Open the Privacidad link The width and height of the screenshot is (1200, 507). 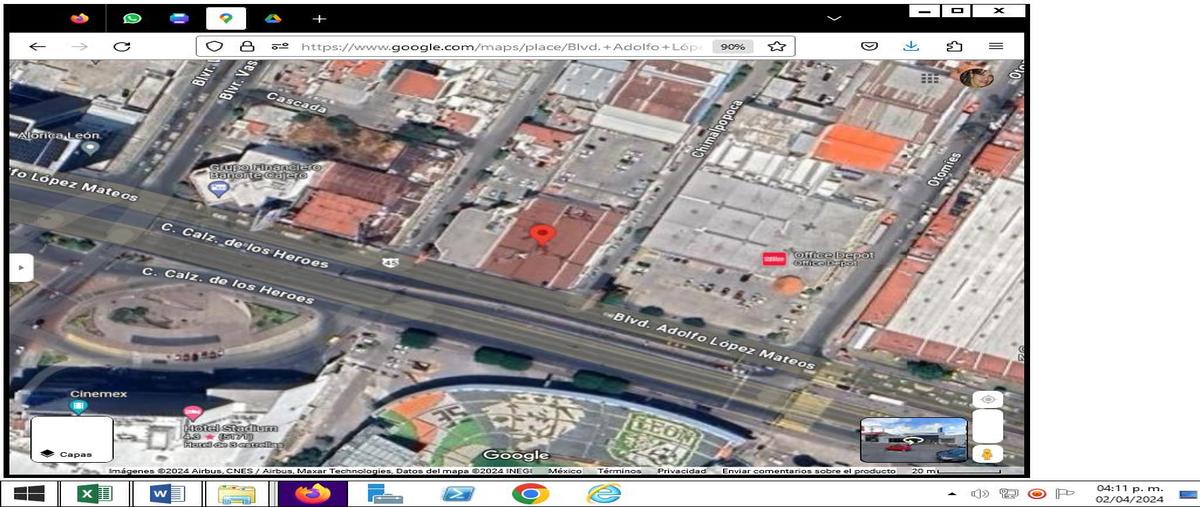coord(682,471)
